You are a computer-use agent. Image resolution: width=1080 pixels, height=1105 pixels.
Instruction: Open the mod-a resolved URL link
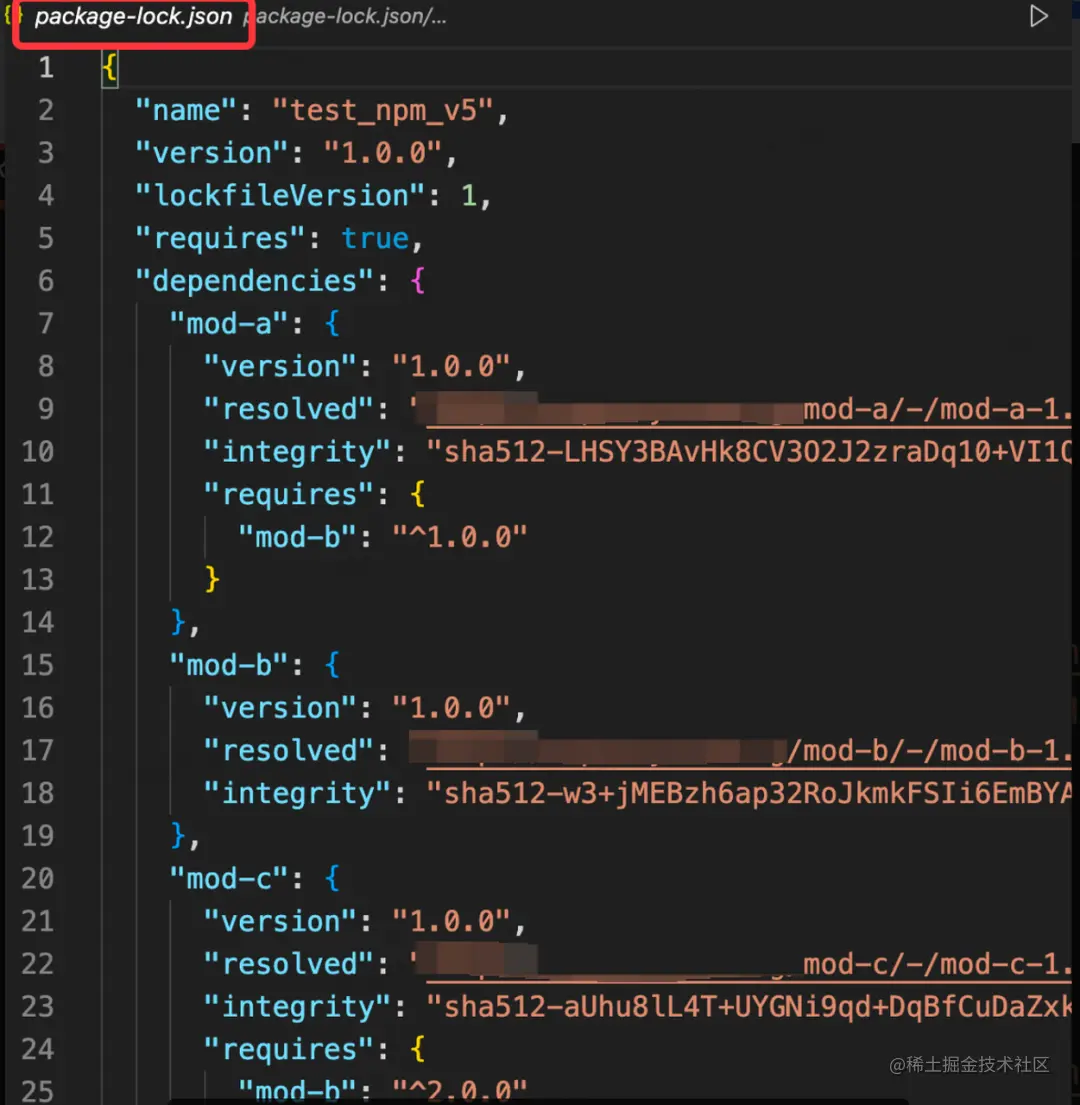741,409
